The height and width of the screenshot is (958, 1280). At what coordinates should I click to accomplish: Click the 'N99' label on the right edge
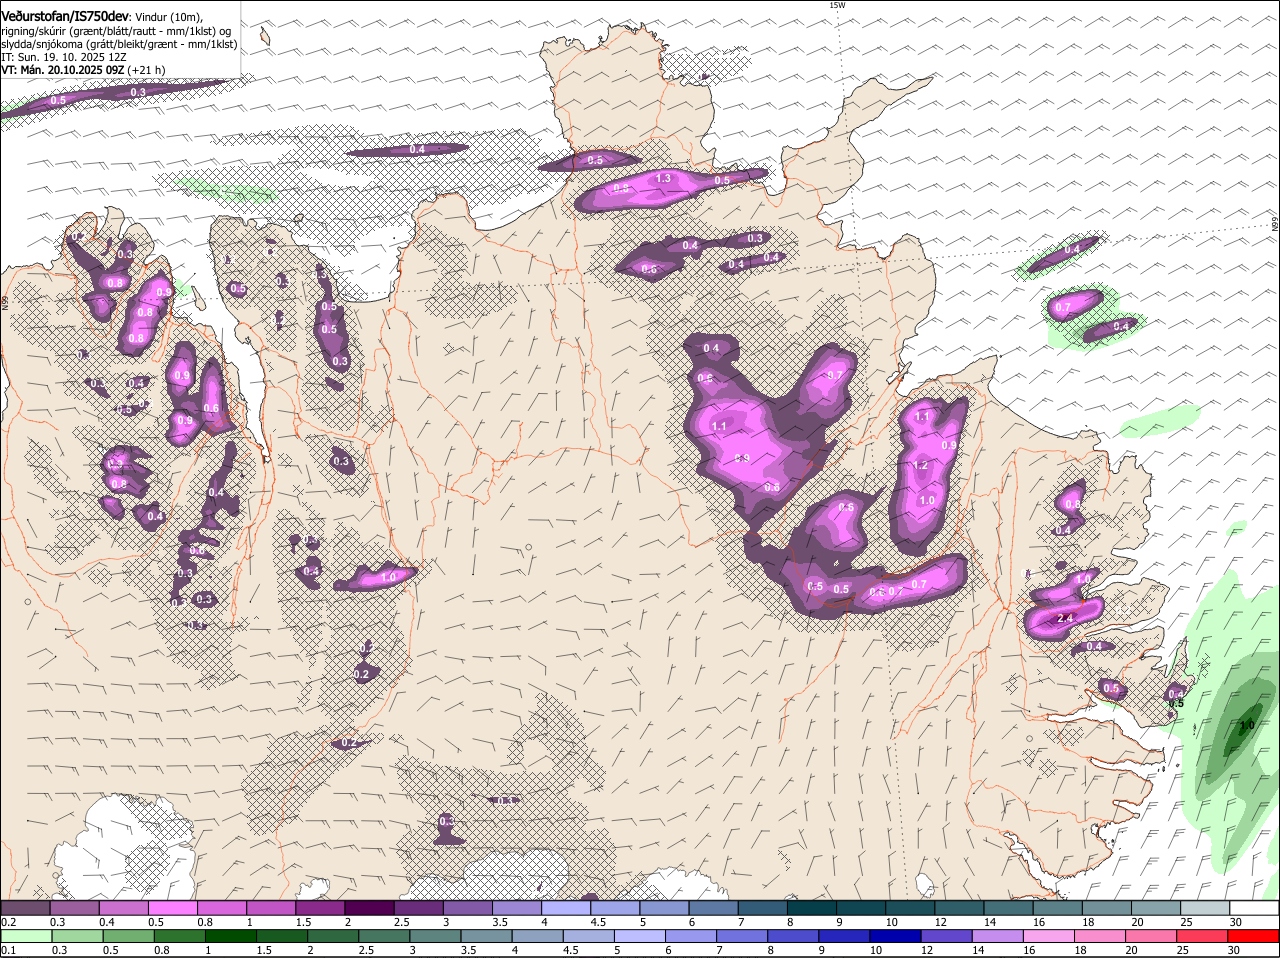pyautogui.click(x=1275, y=226)
